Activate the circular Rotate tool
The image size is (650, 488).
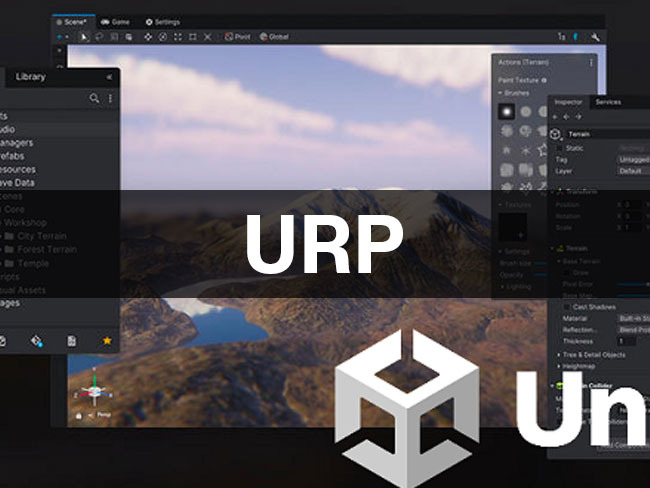click(163, 37)
